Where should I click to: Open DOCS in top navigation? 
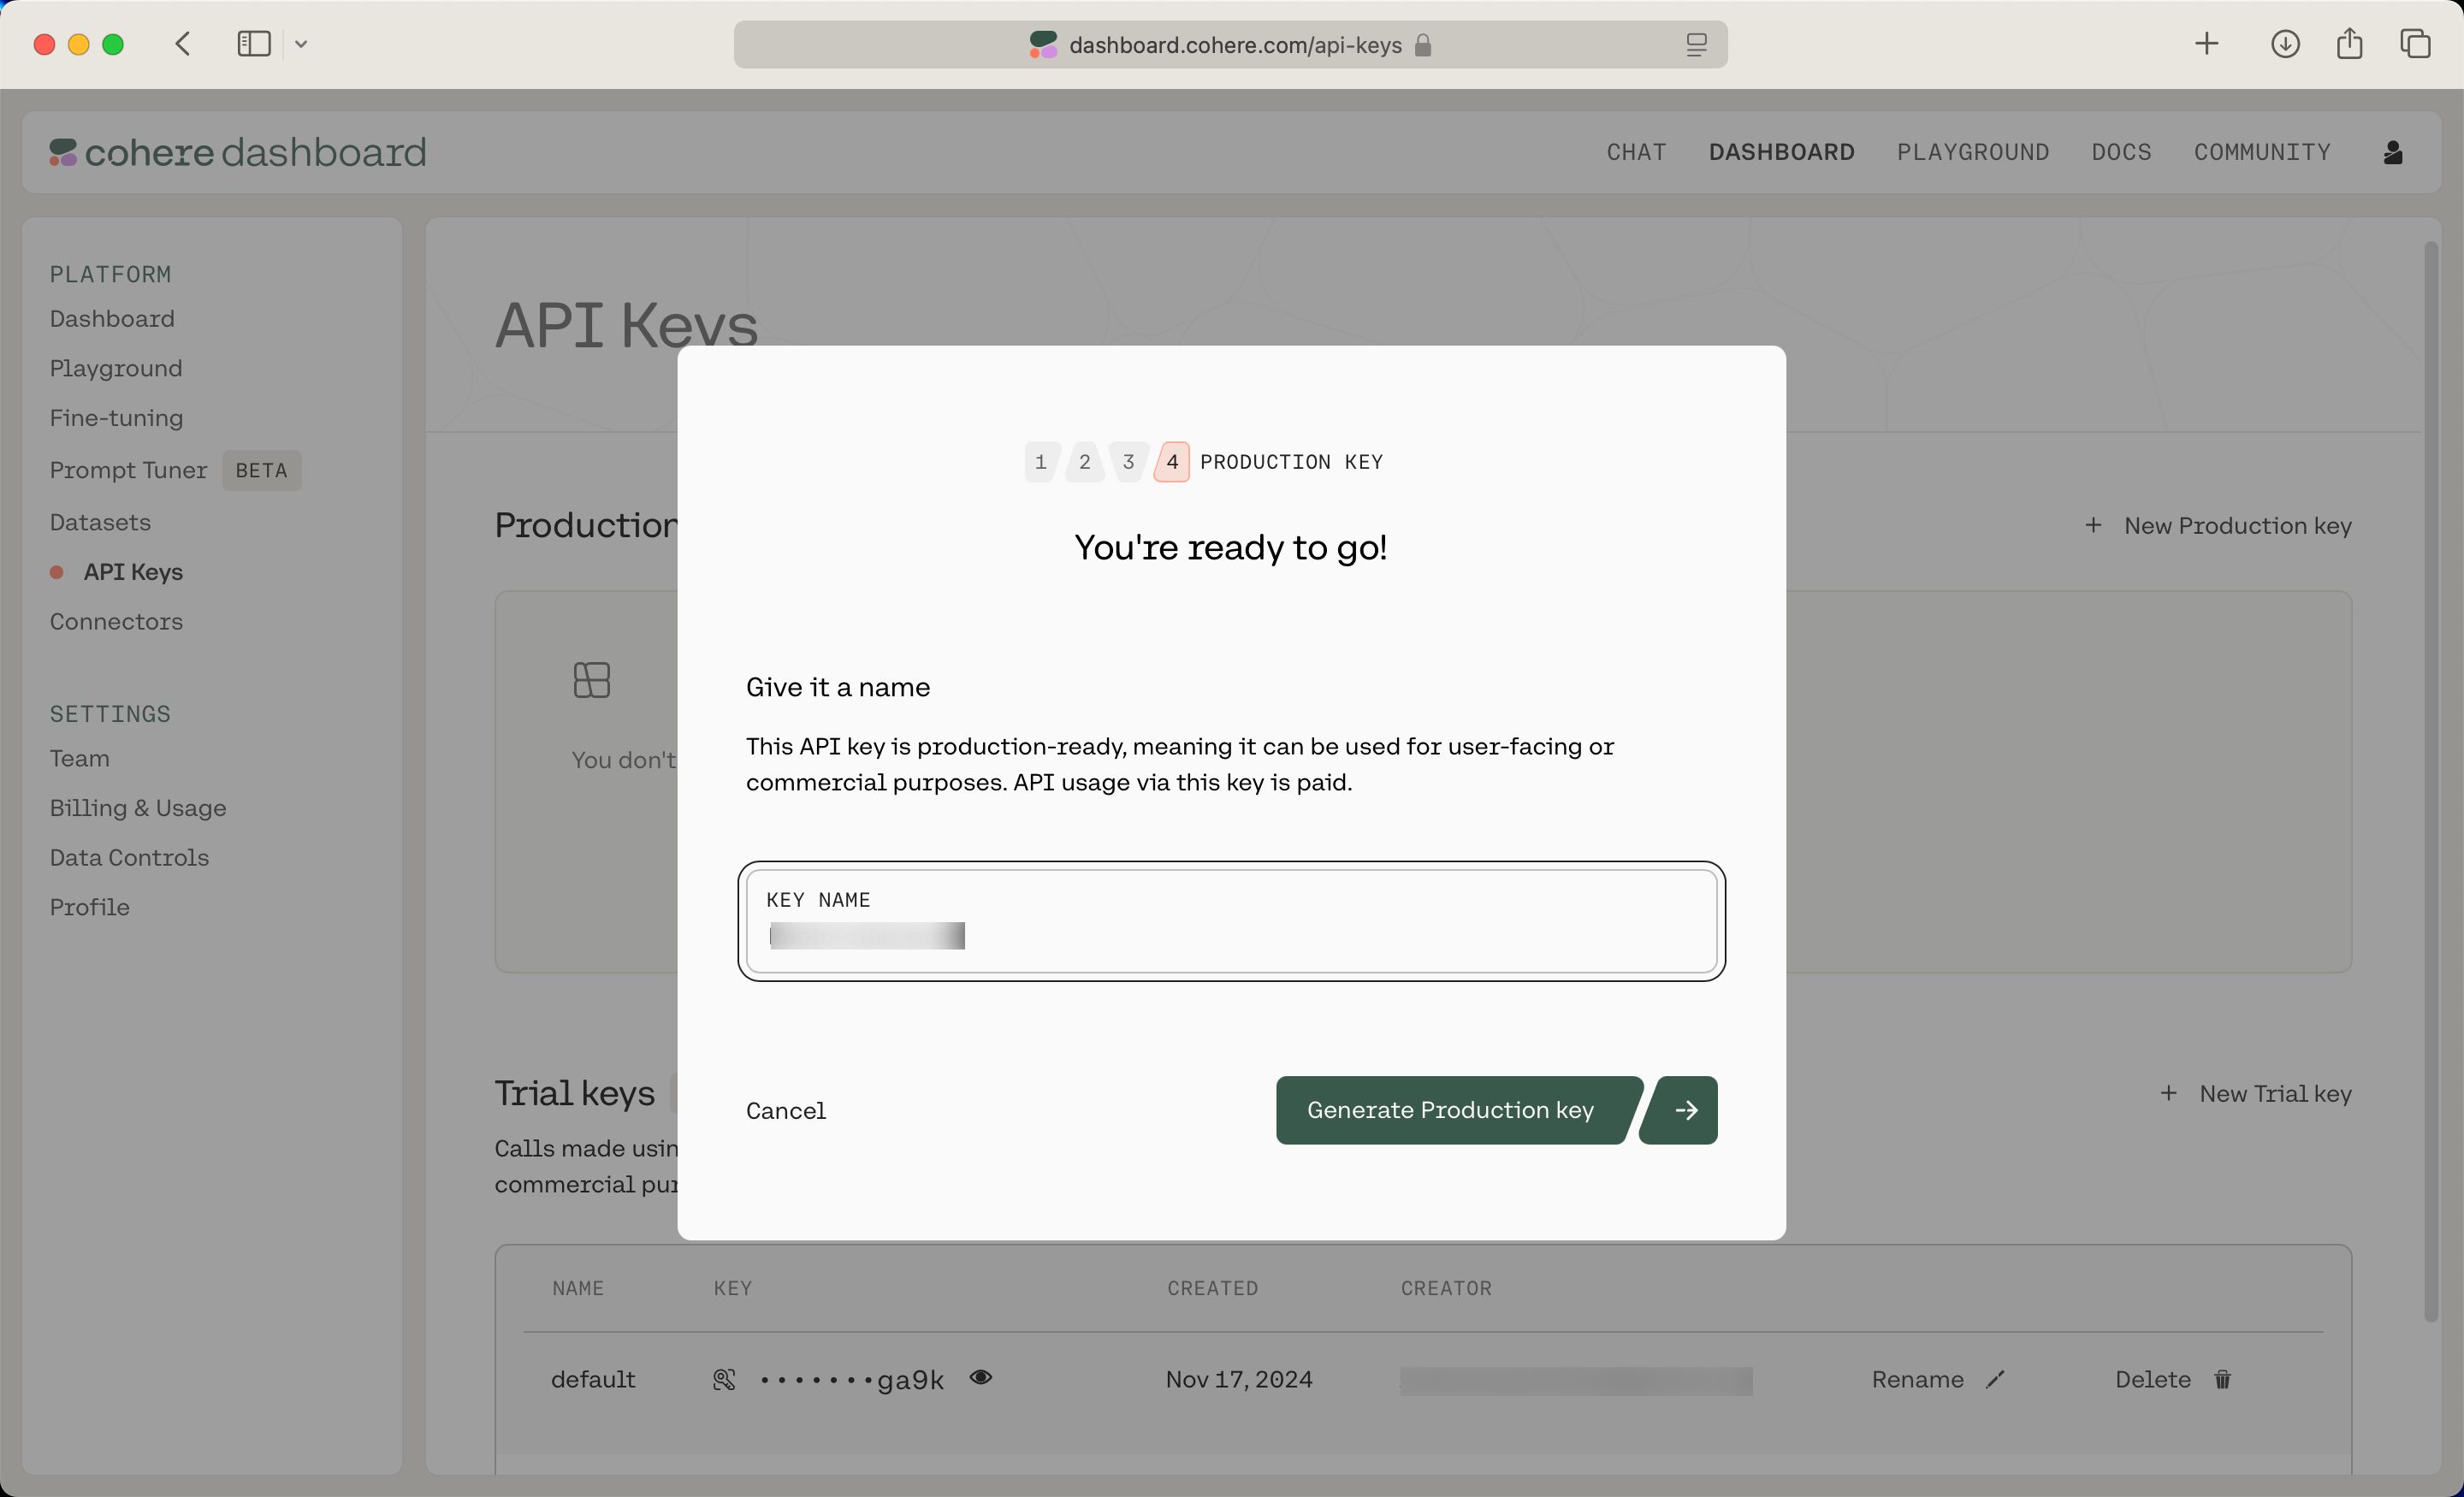point(2121,152)
